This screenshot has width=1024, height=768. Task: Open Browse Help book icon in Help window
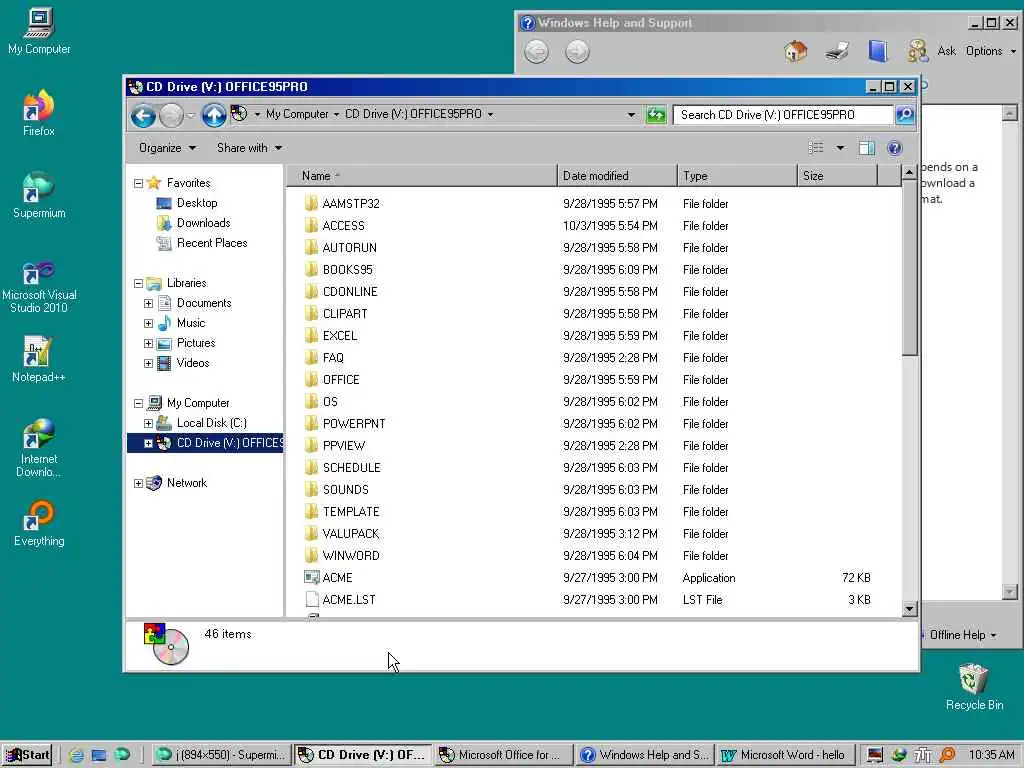point(878,51)
